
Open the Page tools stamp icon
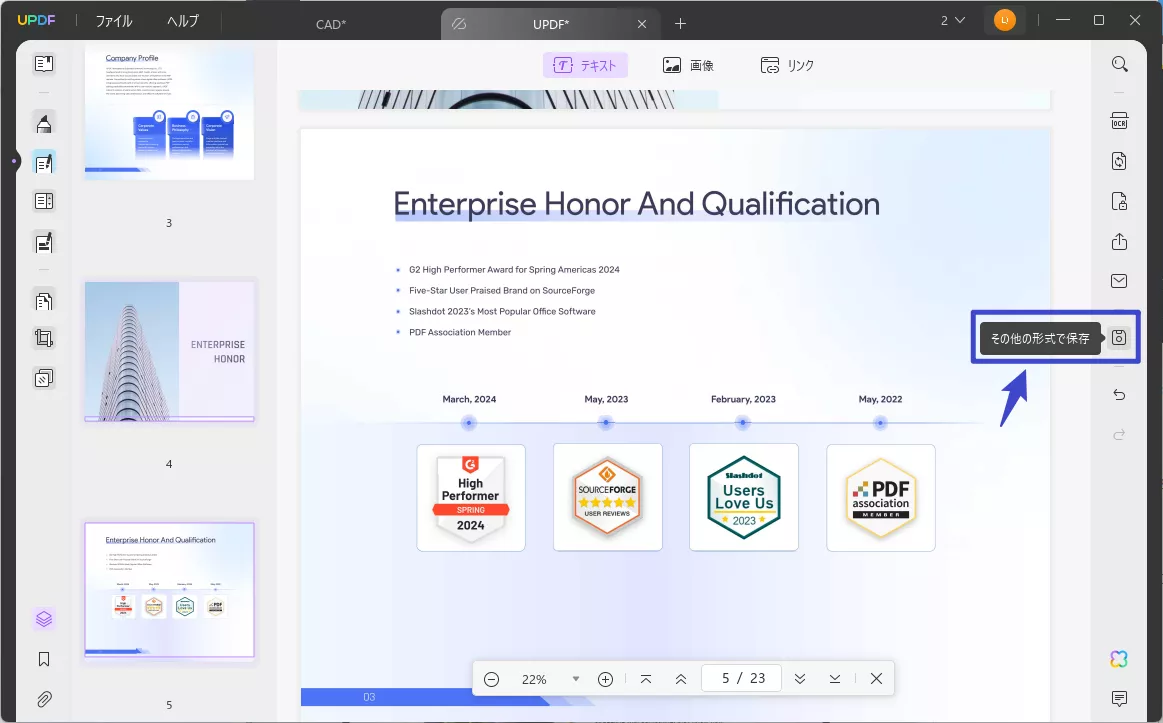[44, 378]
